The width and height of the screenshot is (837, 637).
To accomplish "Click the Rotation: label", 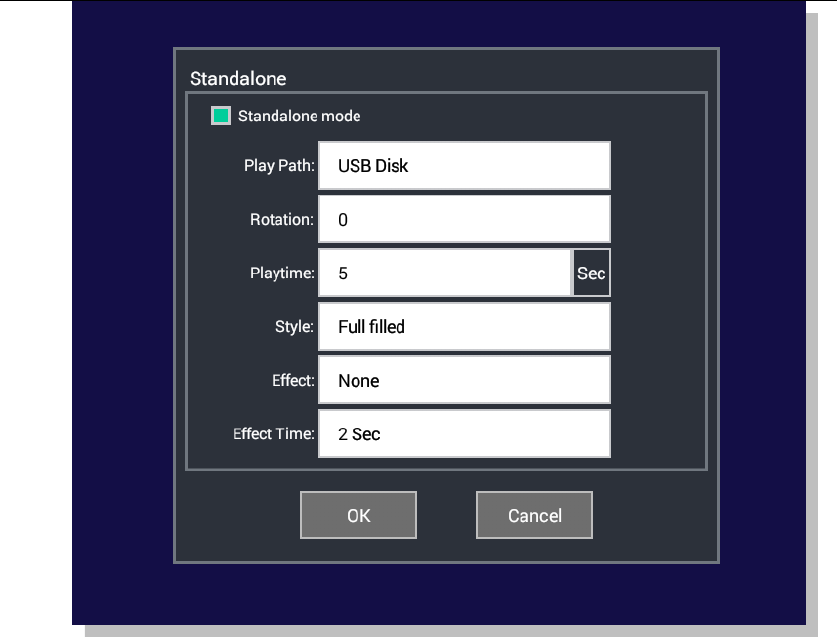I will [x=282, y=219].
